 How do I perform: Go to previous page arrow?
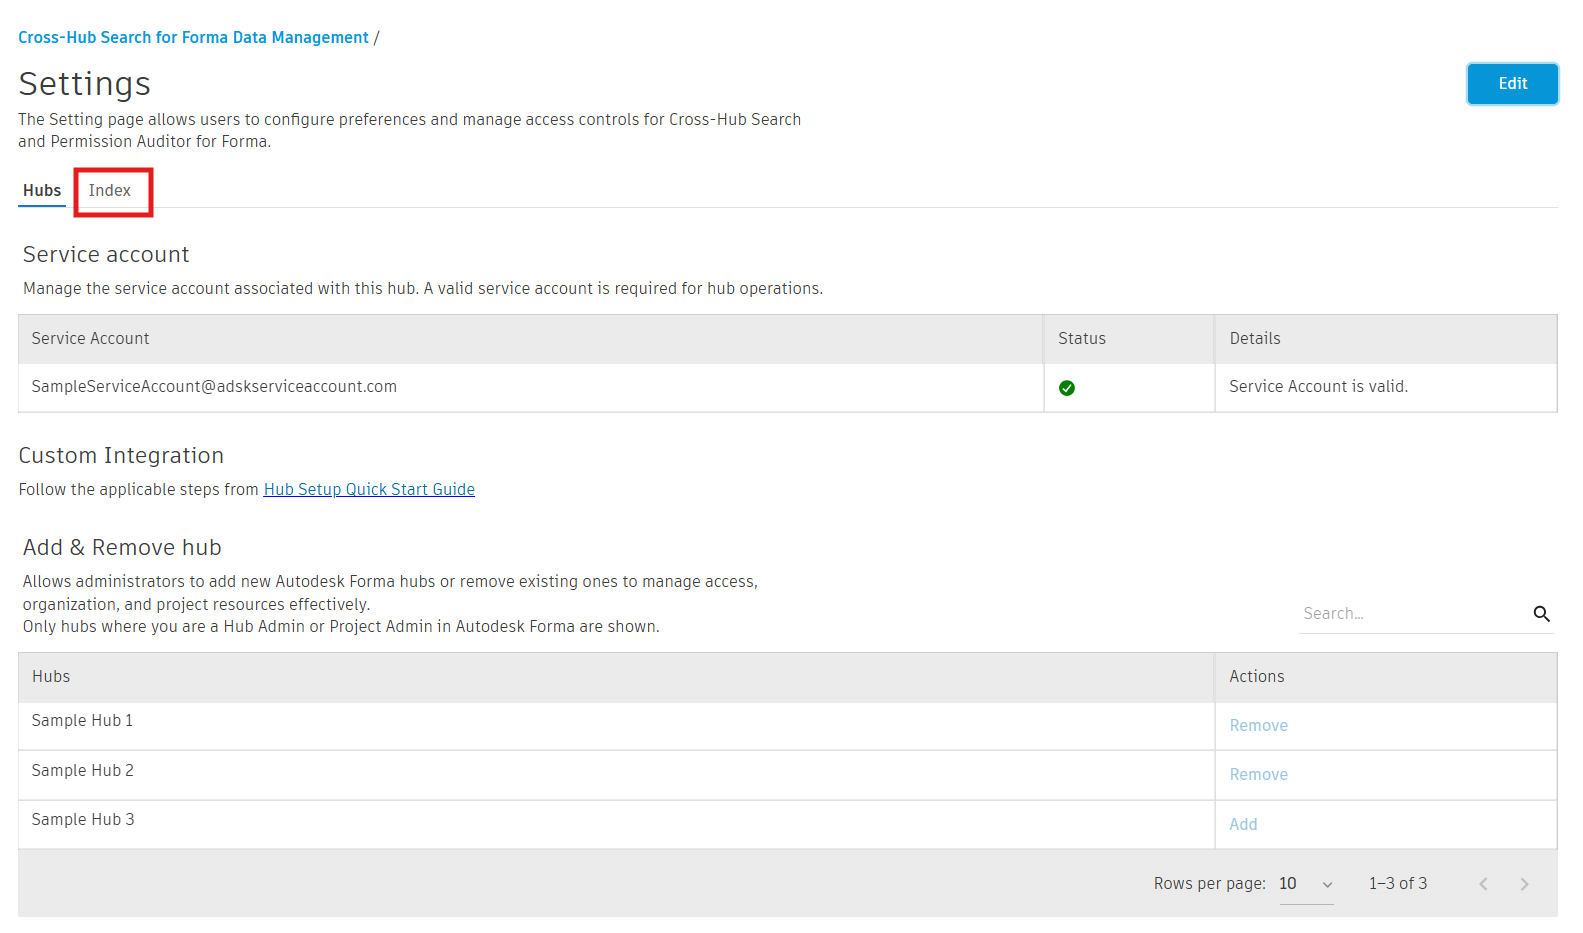pos(1484,884)
